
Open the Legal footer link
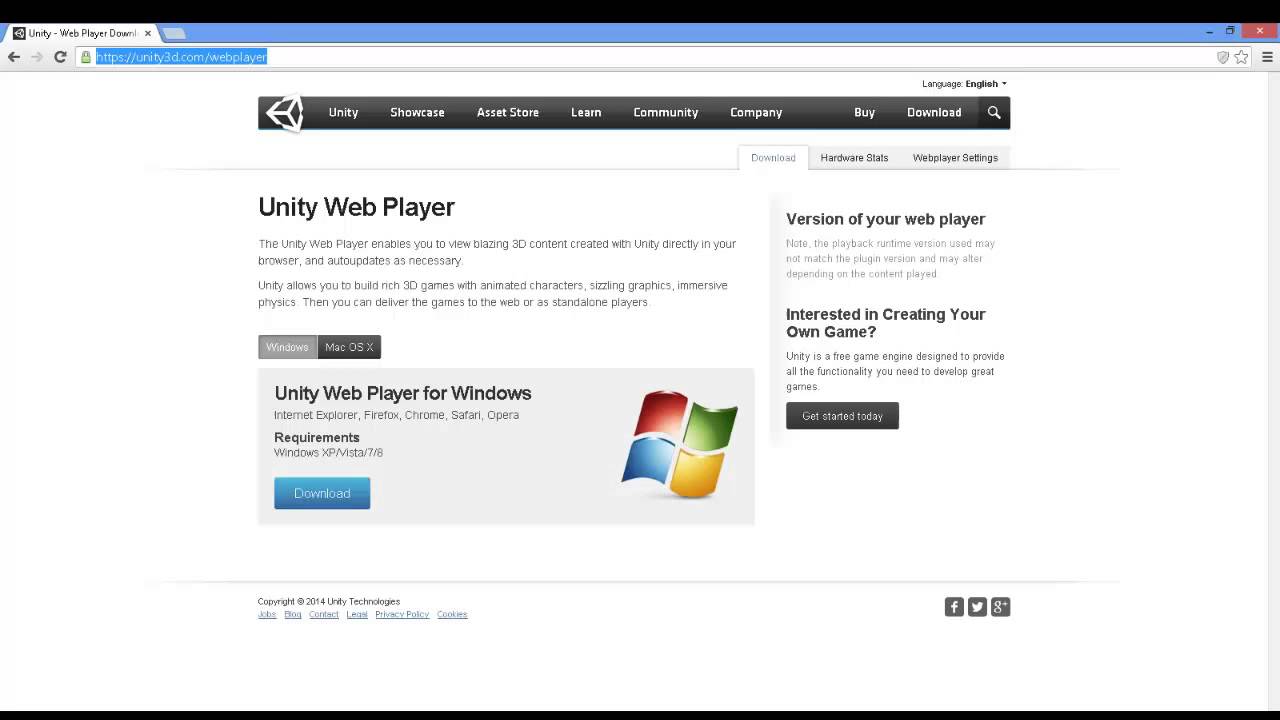[x=357, y=614]
